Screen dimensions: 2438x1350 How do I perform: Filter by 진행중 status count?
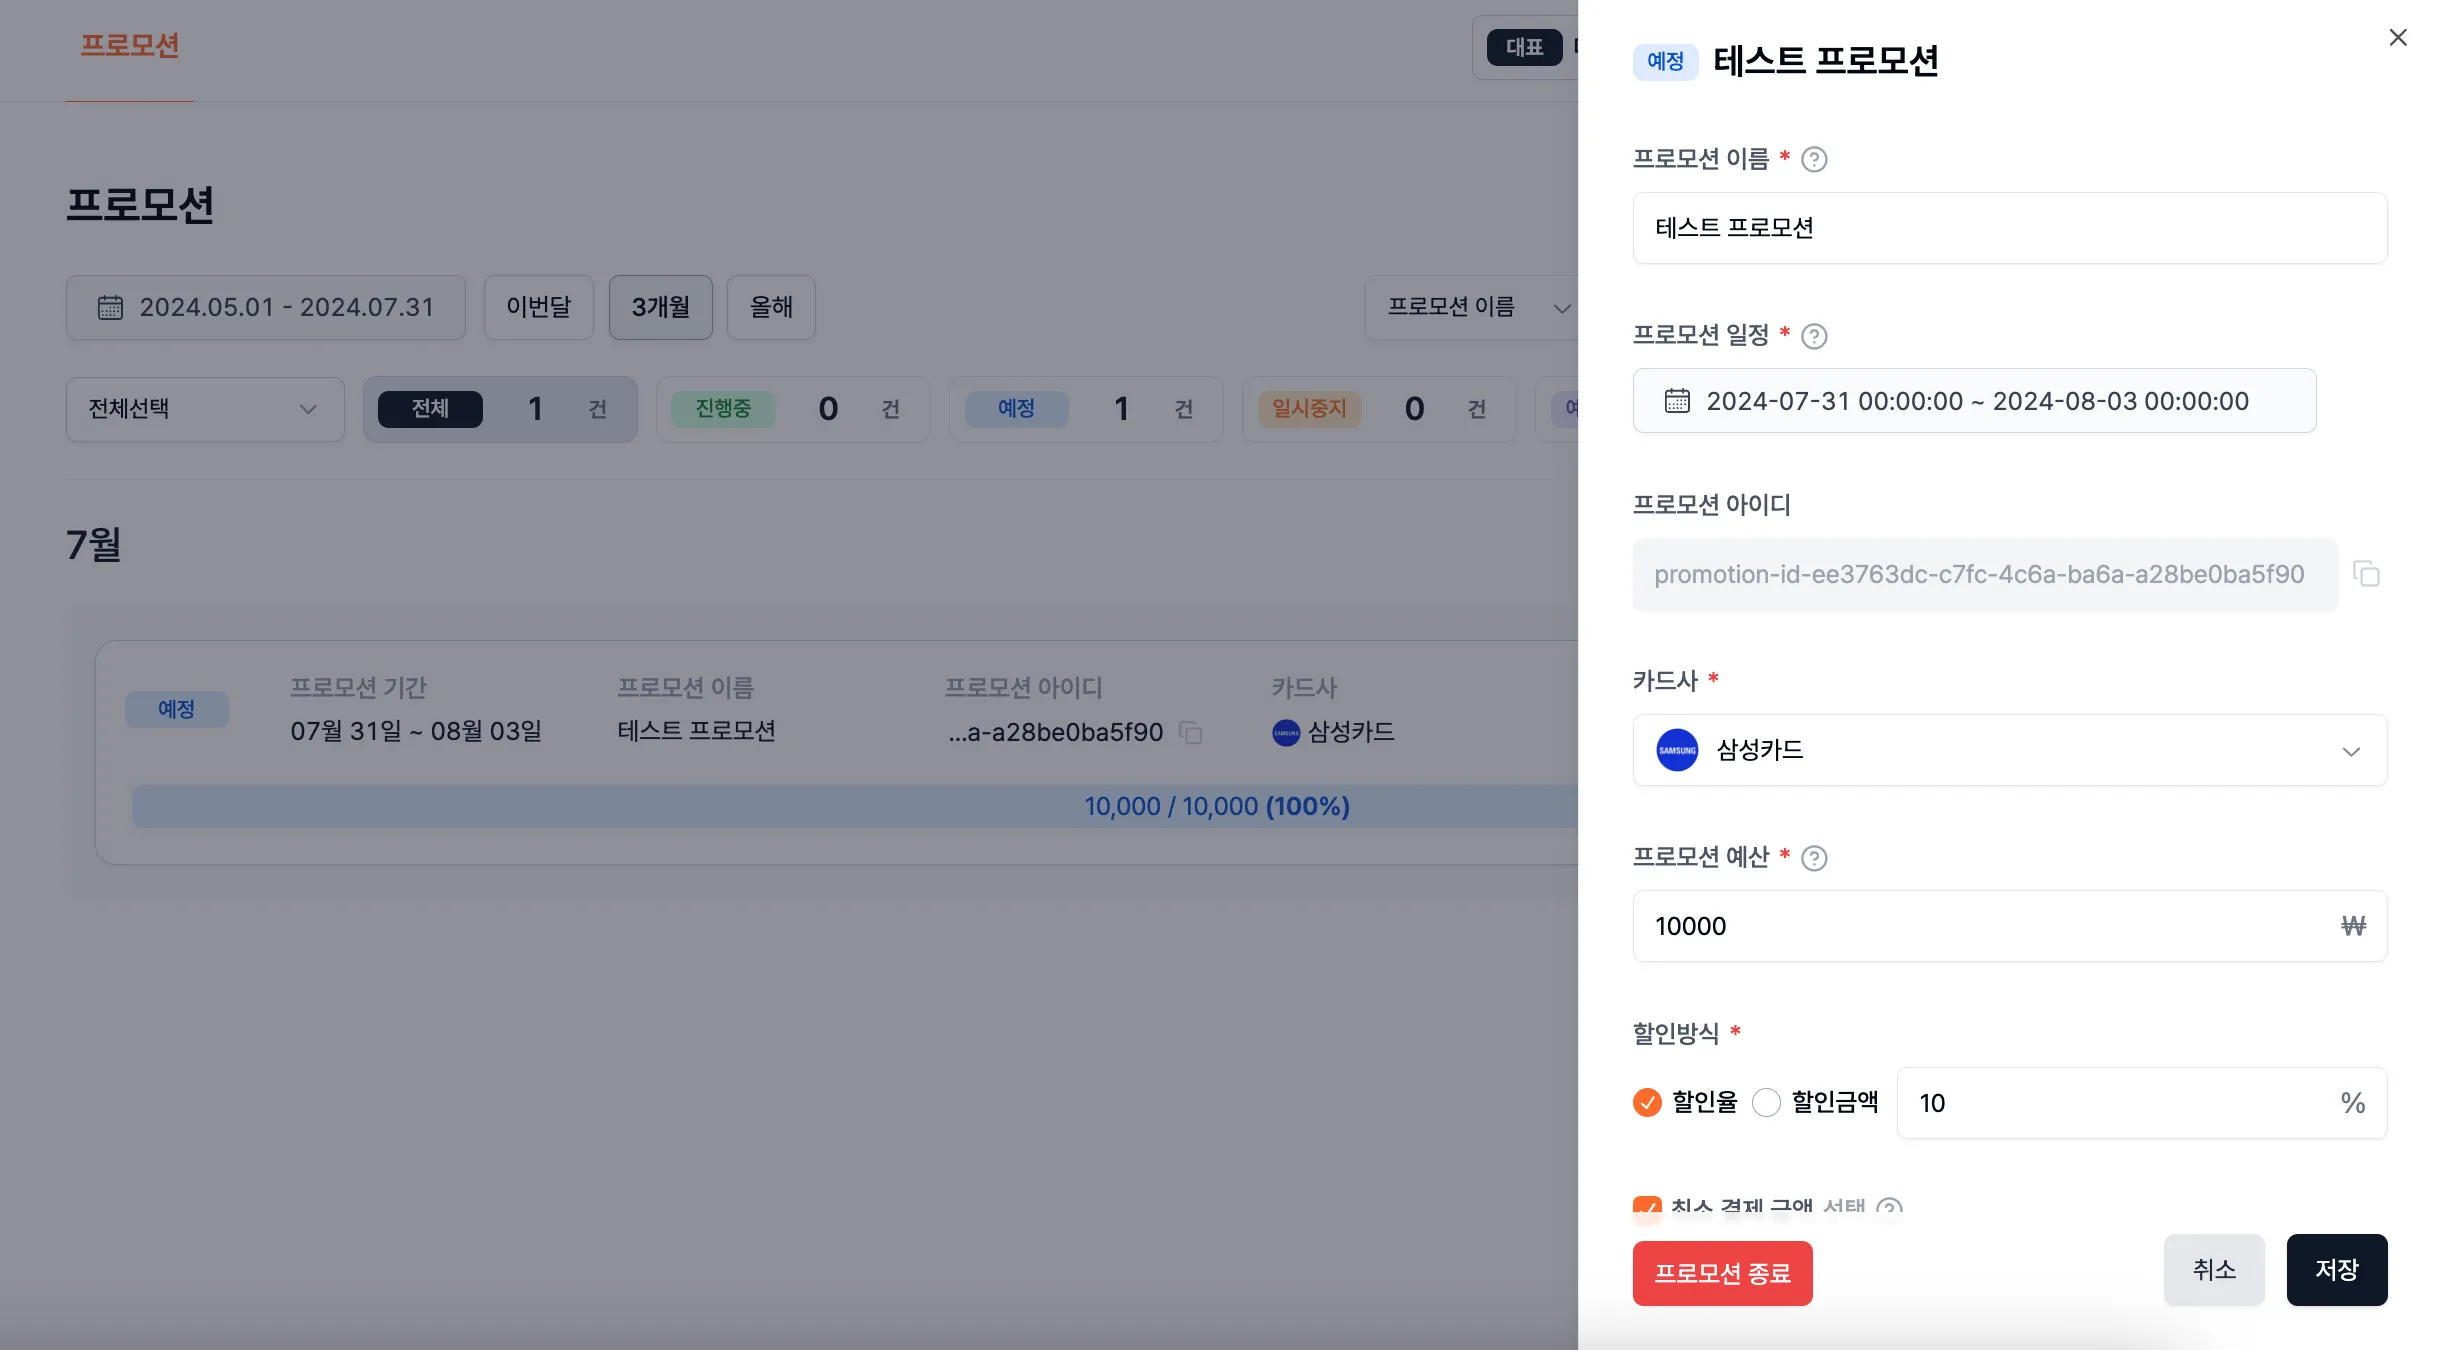click(x=793, y=409)
